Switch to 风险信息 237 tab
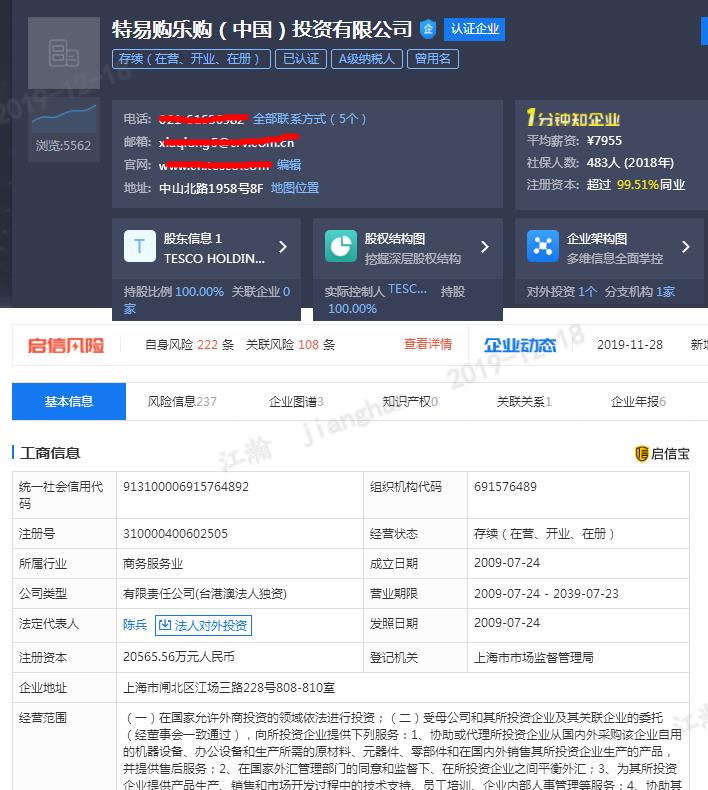Viewport: 708px width, 790px height. click(182, 402)
